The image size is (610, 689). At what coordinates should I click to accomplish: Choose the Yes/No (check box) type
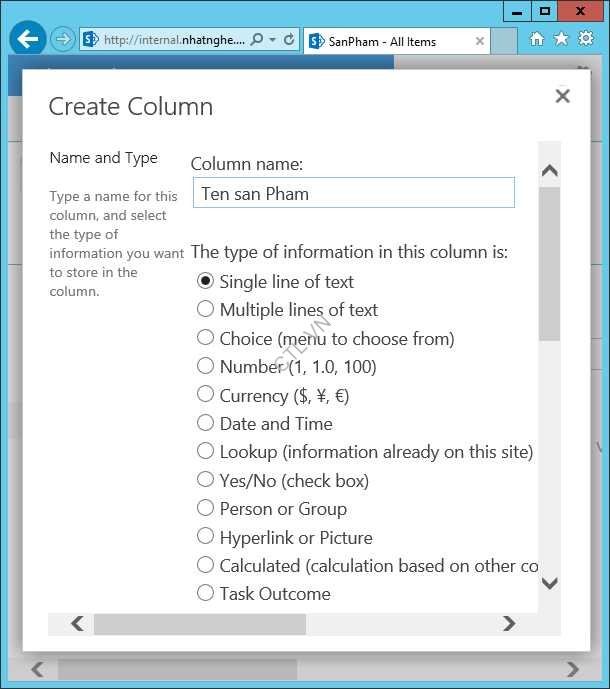205,480
